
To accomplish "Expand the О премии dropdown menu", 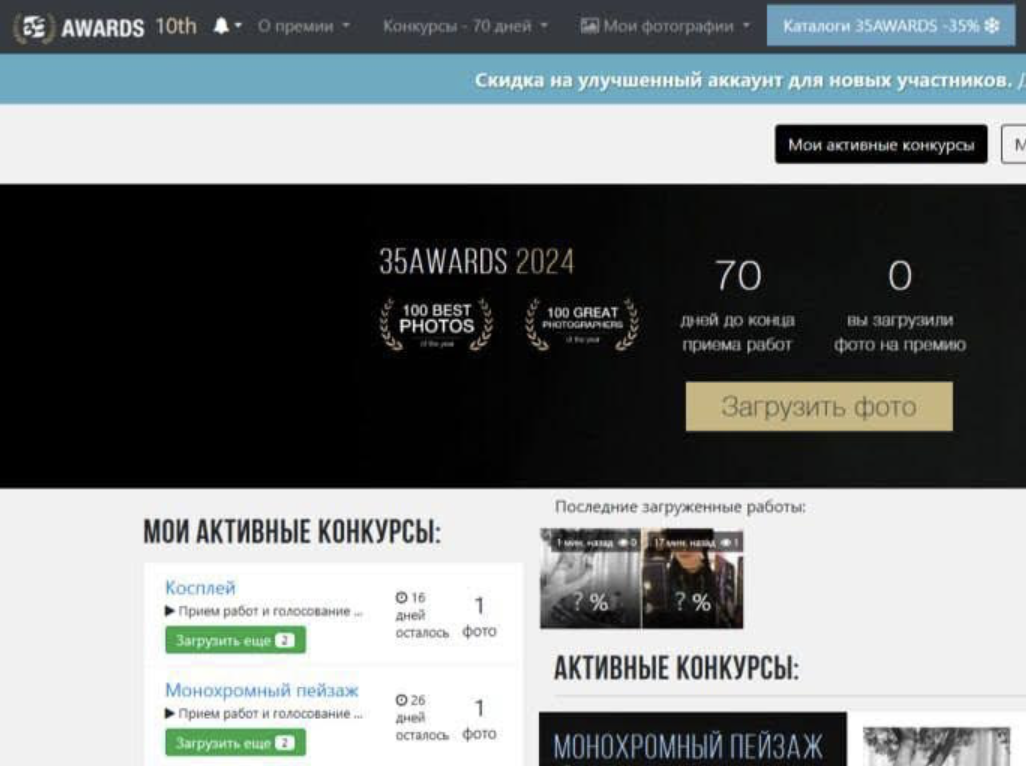I will [304, 26].
